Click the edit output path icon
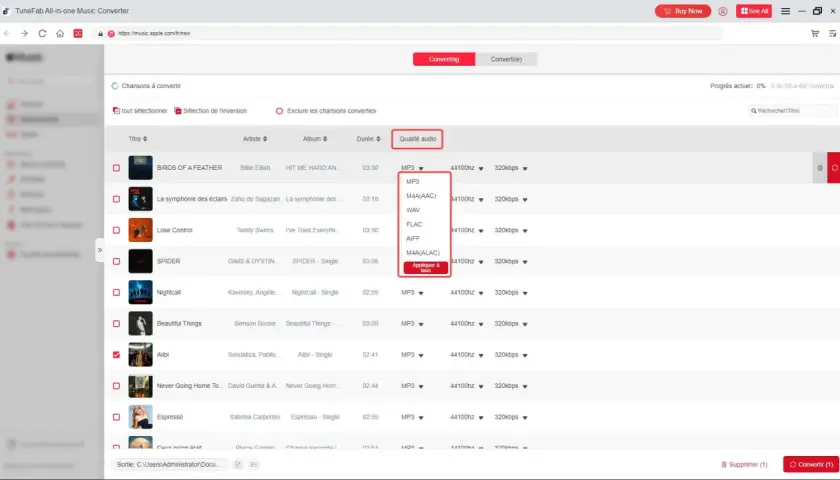The height and width of the screenshot is (480, 840). click(x=238, y=464)
